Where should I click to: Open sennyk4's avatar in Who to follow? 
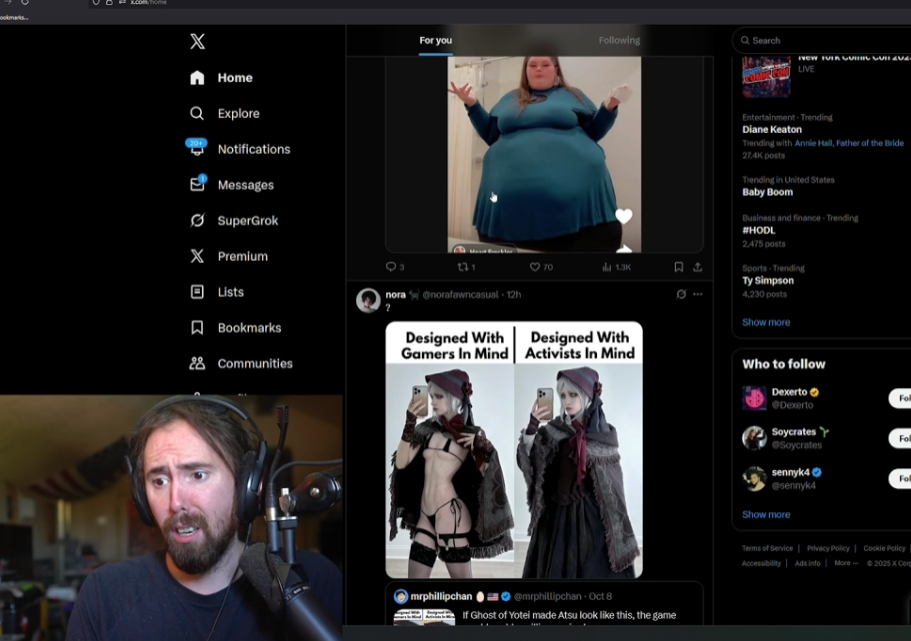tap(754, 478)
